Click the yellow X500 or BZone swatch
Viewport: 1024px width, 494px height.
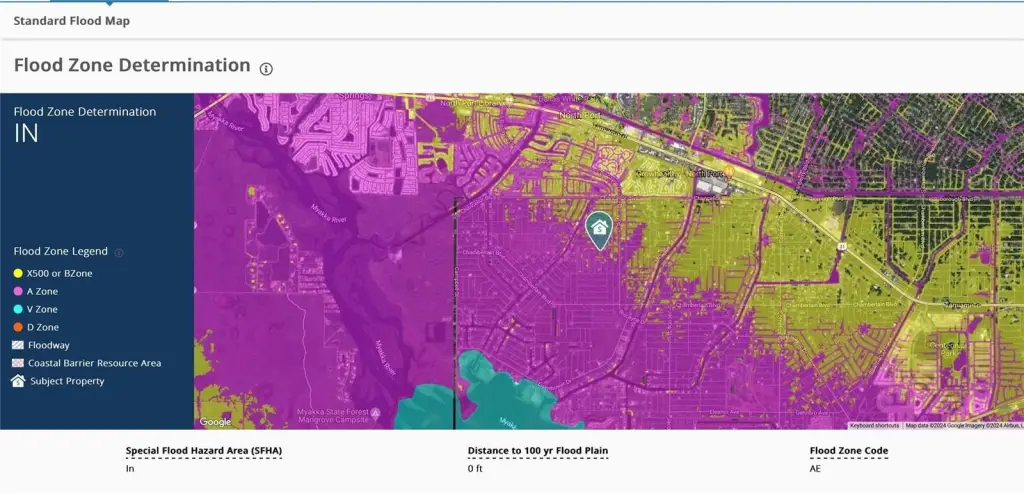(x=18, y=273)
